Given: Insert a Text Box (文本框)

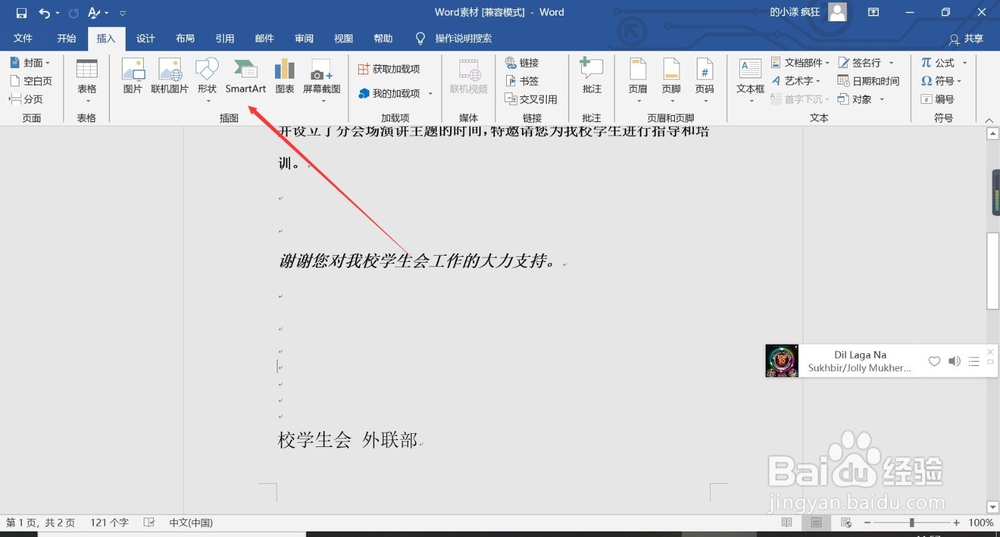Looking at the screenshot, I should pos(750,80).
